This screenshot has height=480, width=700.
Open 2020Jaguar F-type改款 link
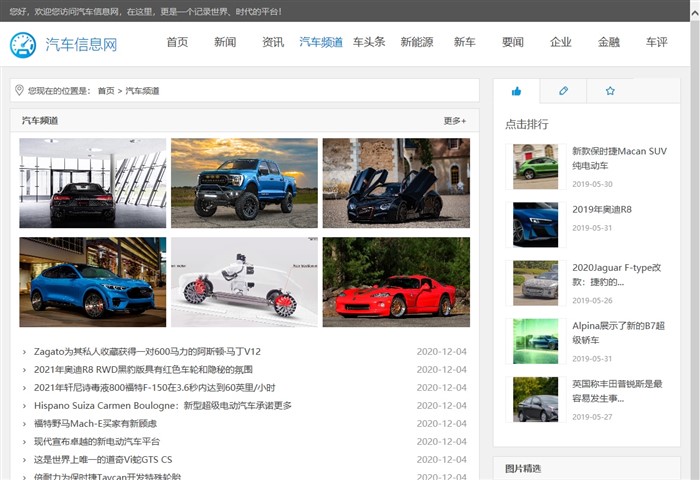point(617,275)
